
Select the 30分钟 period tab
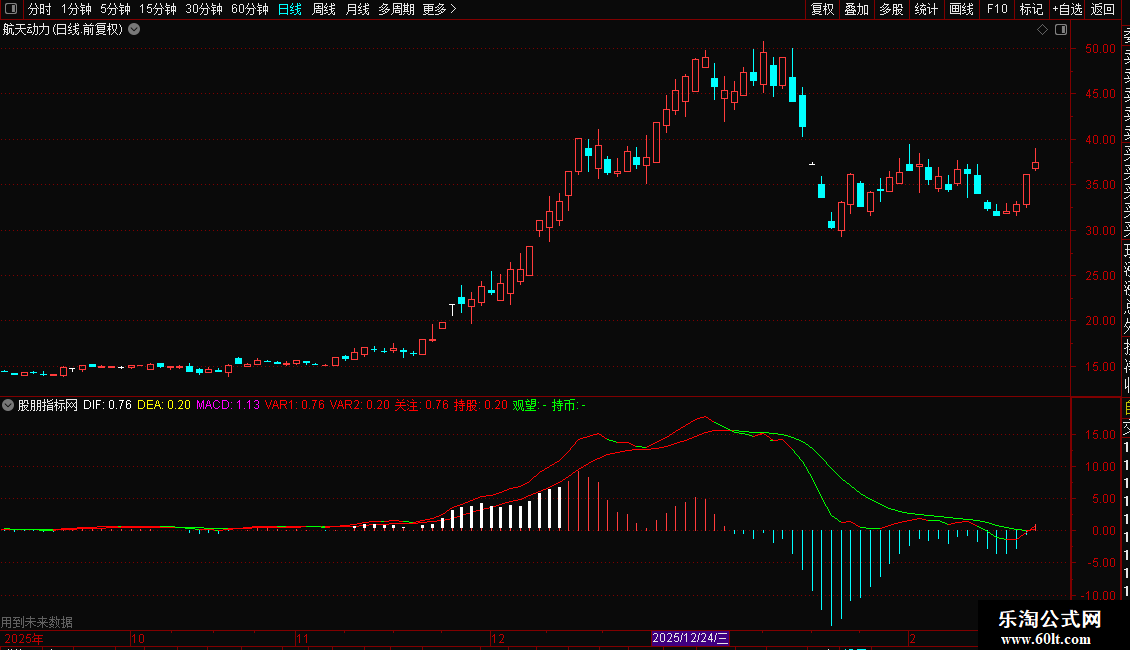pyautogui.click(x=204, y=9)
